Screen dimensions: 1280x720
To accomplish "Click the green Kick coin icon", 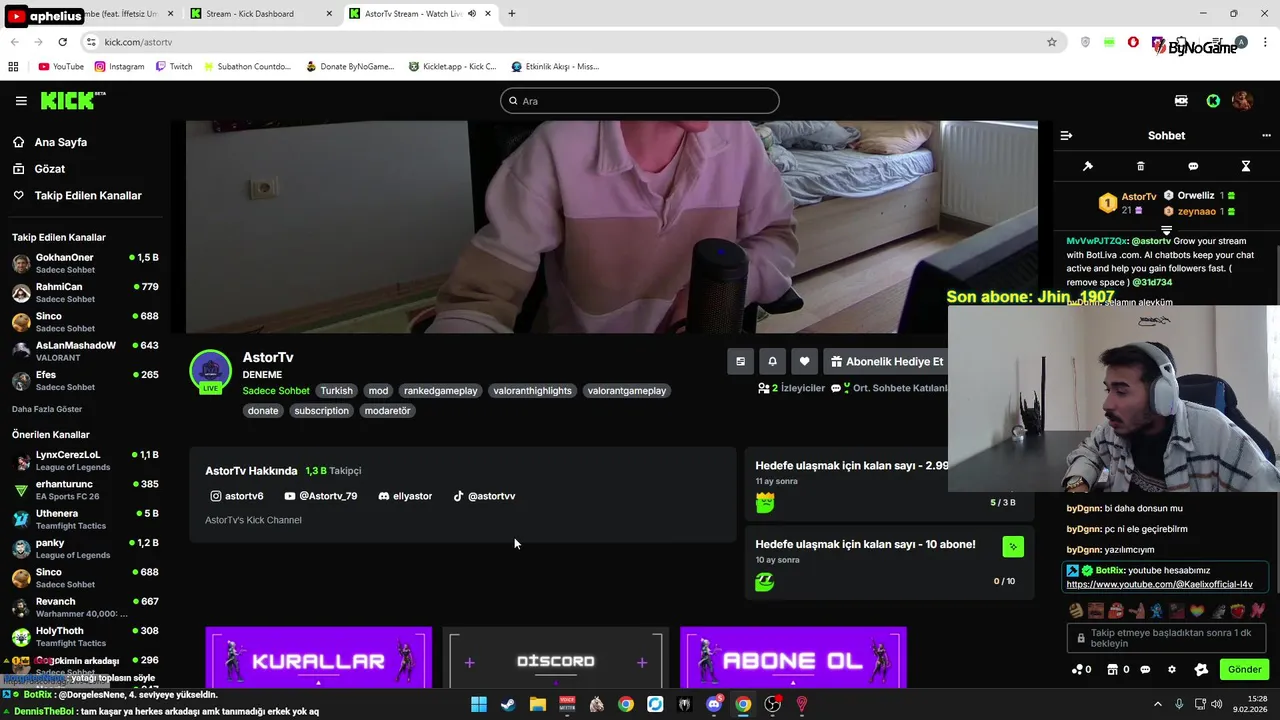I will (x=1213, y=101).
